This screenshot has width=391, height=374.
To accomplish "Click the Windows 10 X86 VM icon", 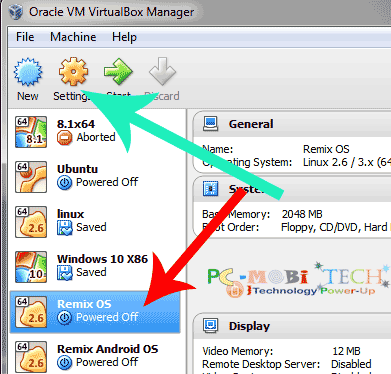I will [x=31, y=267].
